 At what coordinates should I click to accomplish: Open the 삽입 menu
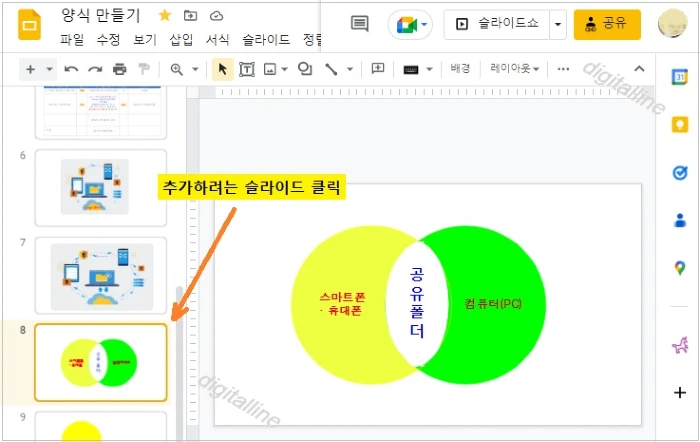(181, 40)
